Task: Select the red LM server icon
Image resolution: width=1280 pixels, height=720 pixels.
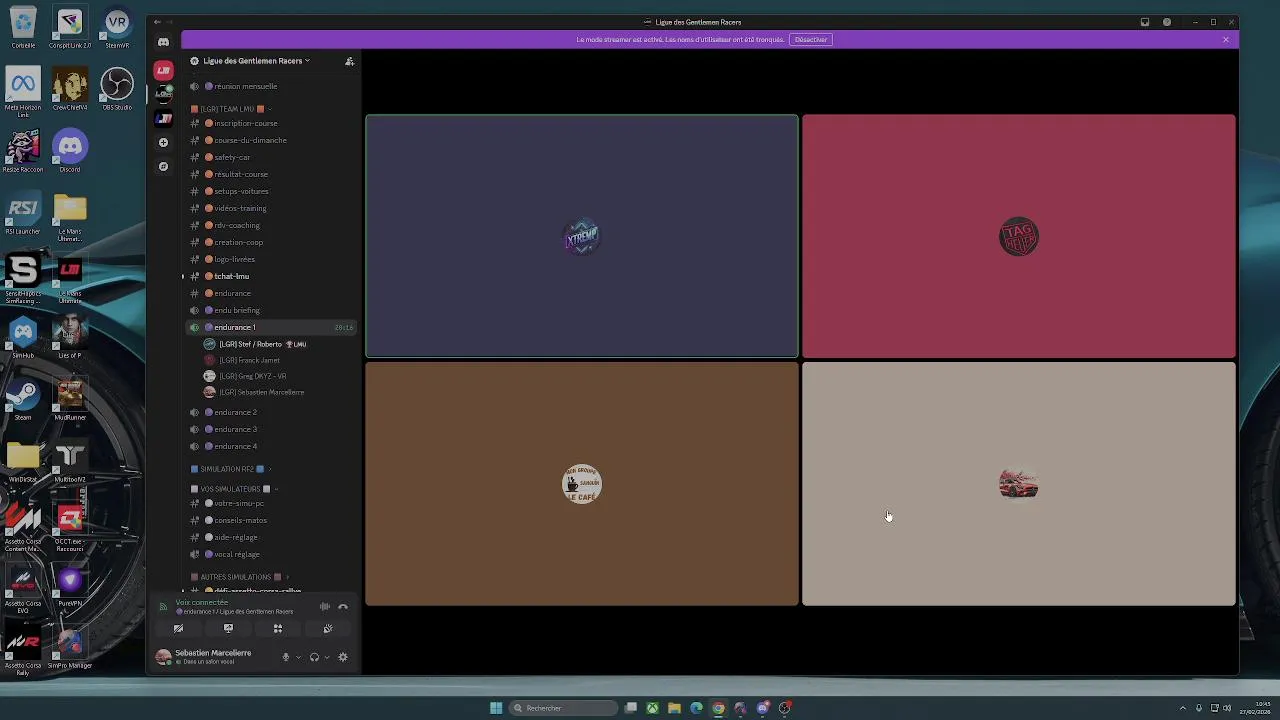Action: click(x=164, y=70)
